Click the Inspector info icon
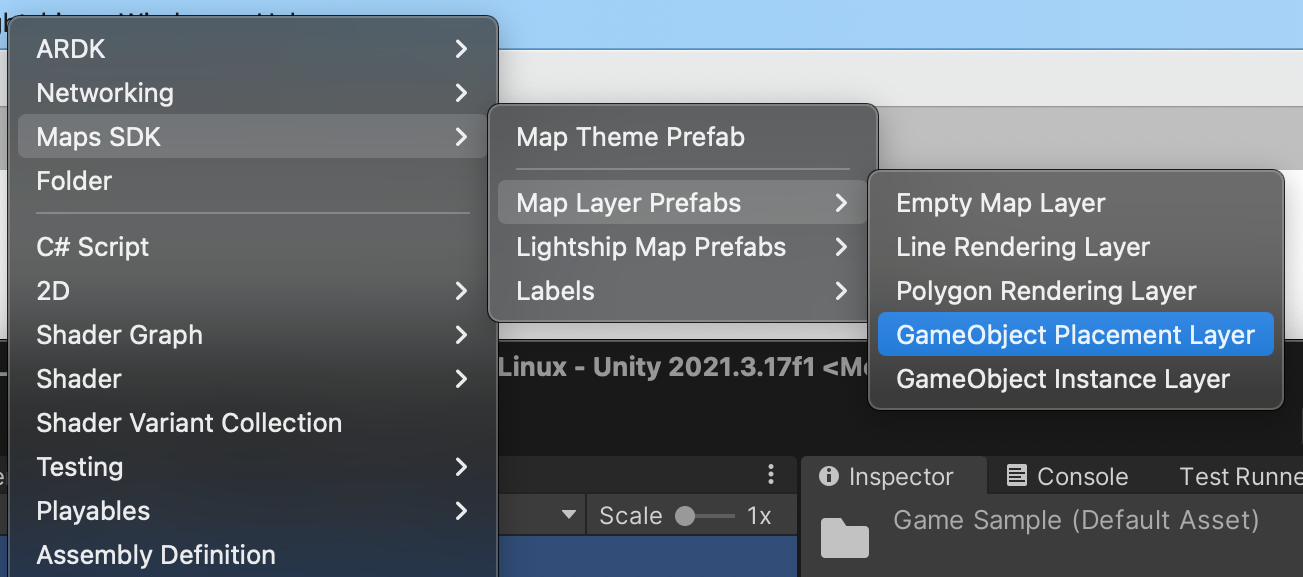The width and height of the screenshot is (1303, 577). point(829,477)
